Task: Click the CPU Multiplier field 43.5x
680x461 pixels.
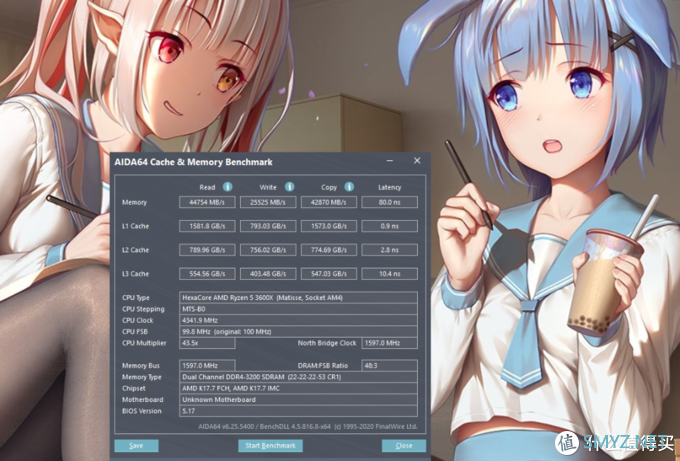Action: tap(207, 343)
